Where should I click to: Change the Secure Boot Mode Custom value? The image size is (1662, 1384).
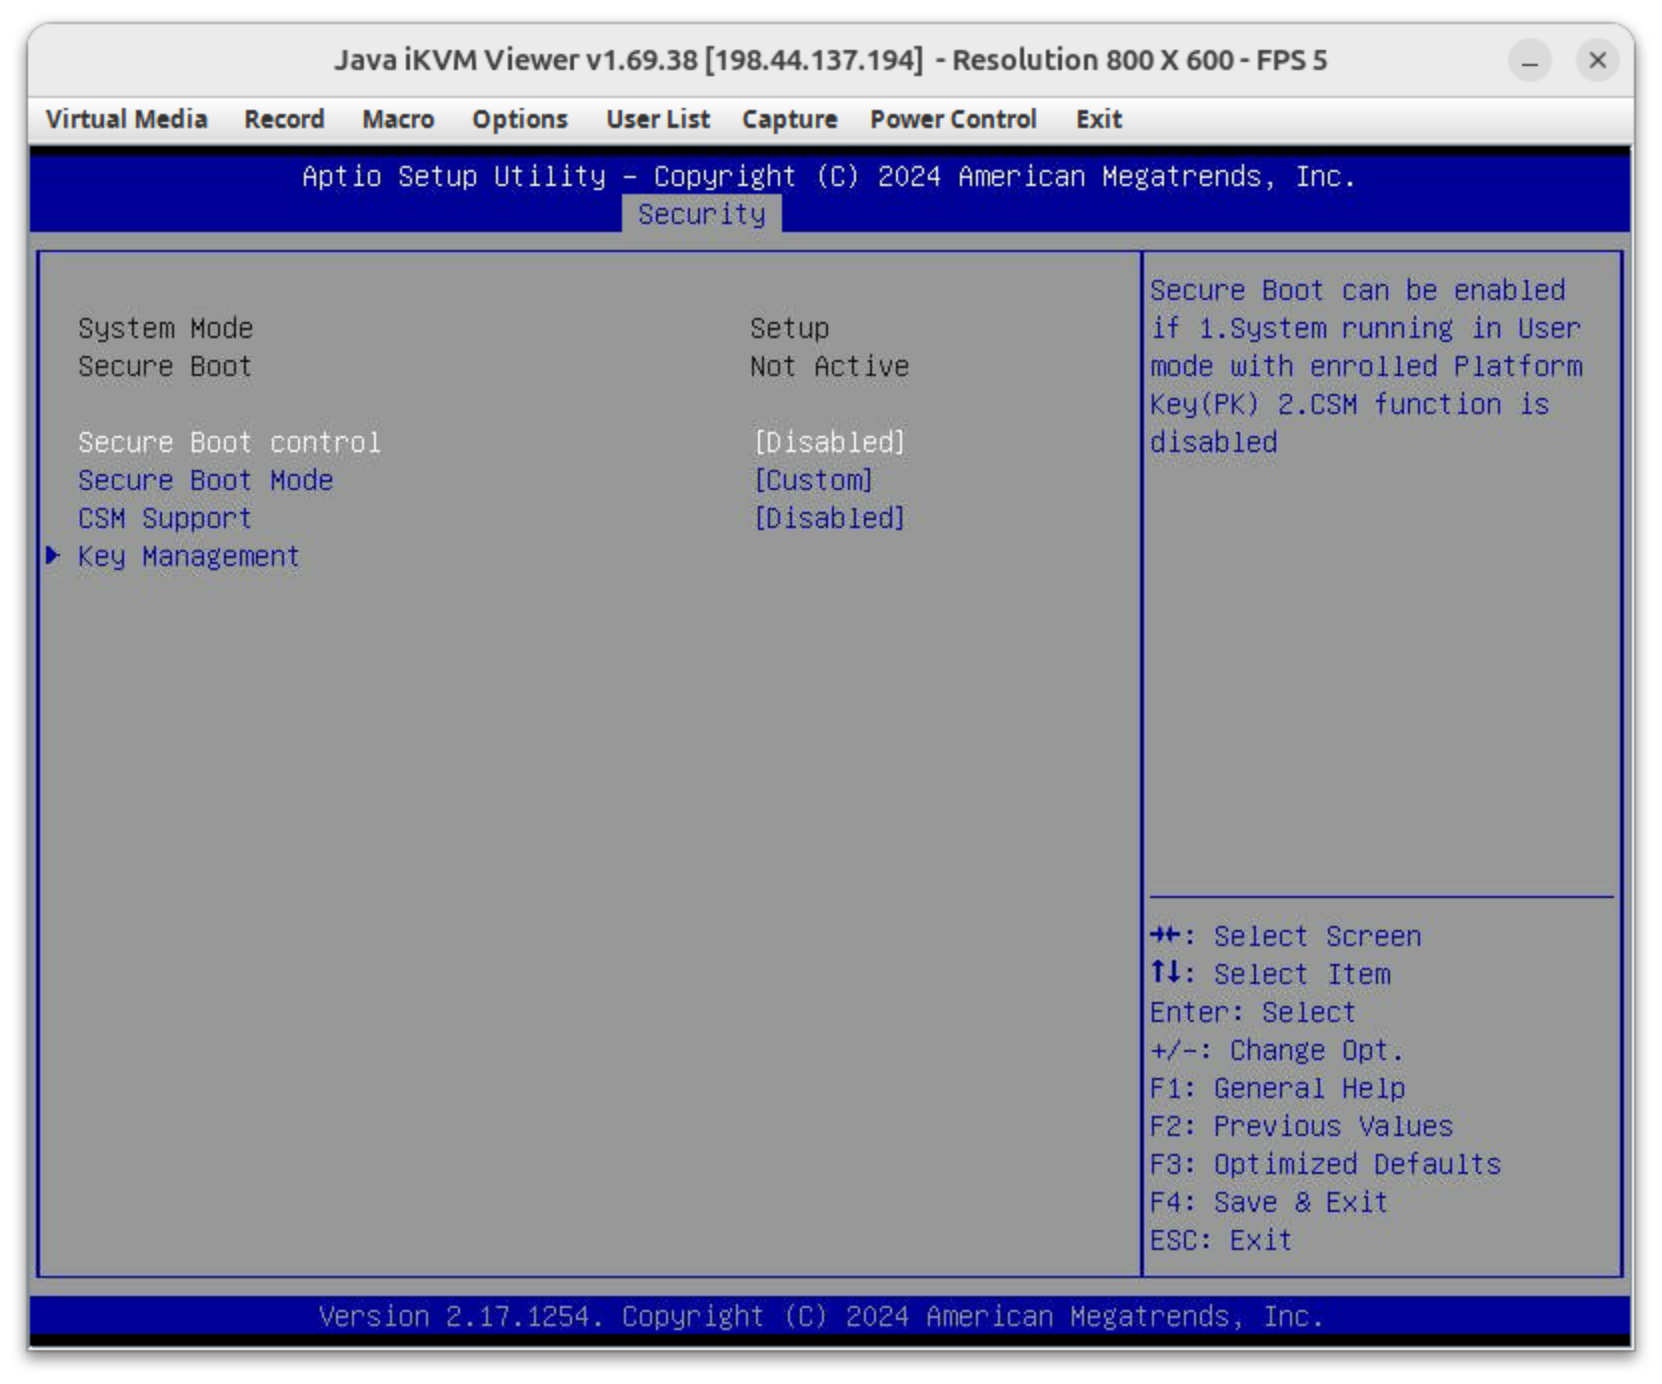pos(813,480)
